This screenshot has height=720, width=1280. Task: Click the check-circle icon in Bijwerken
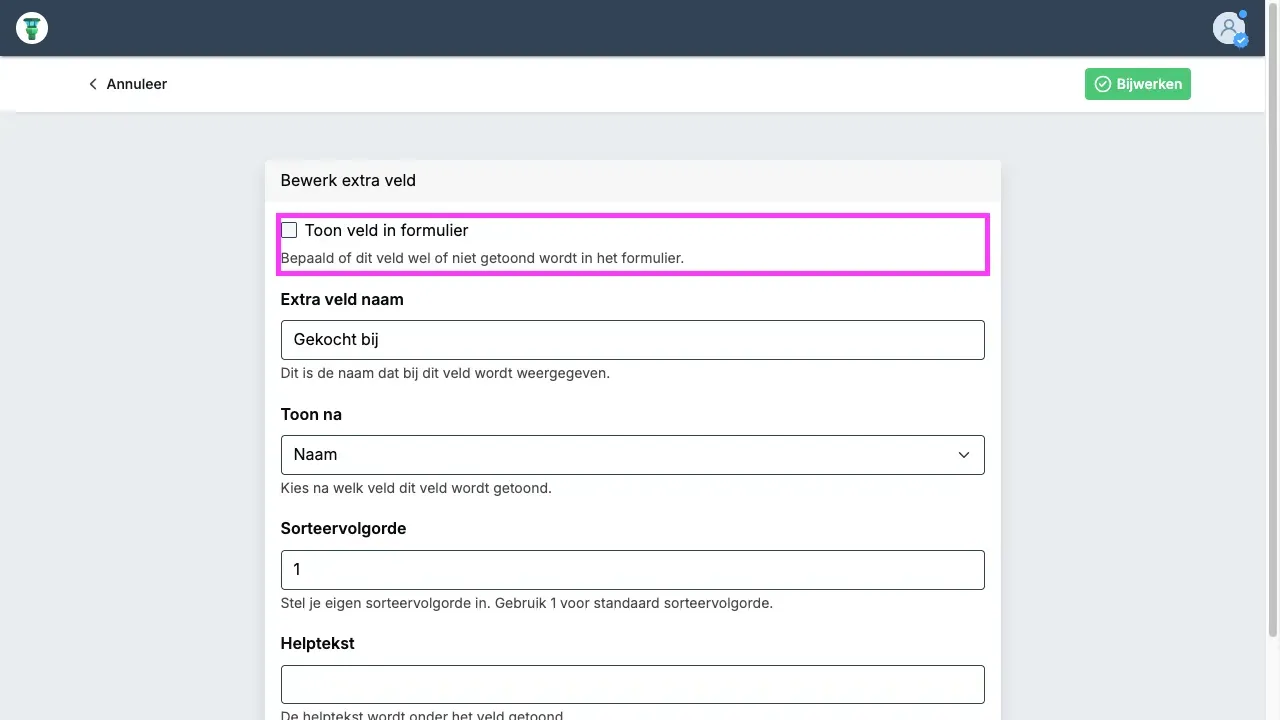[x=1103, y=84]
